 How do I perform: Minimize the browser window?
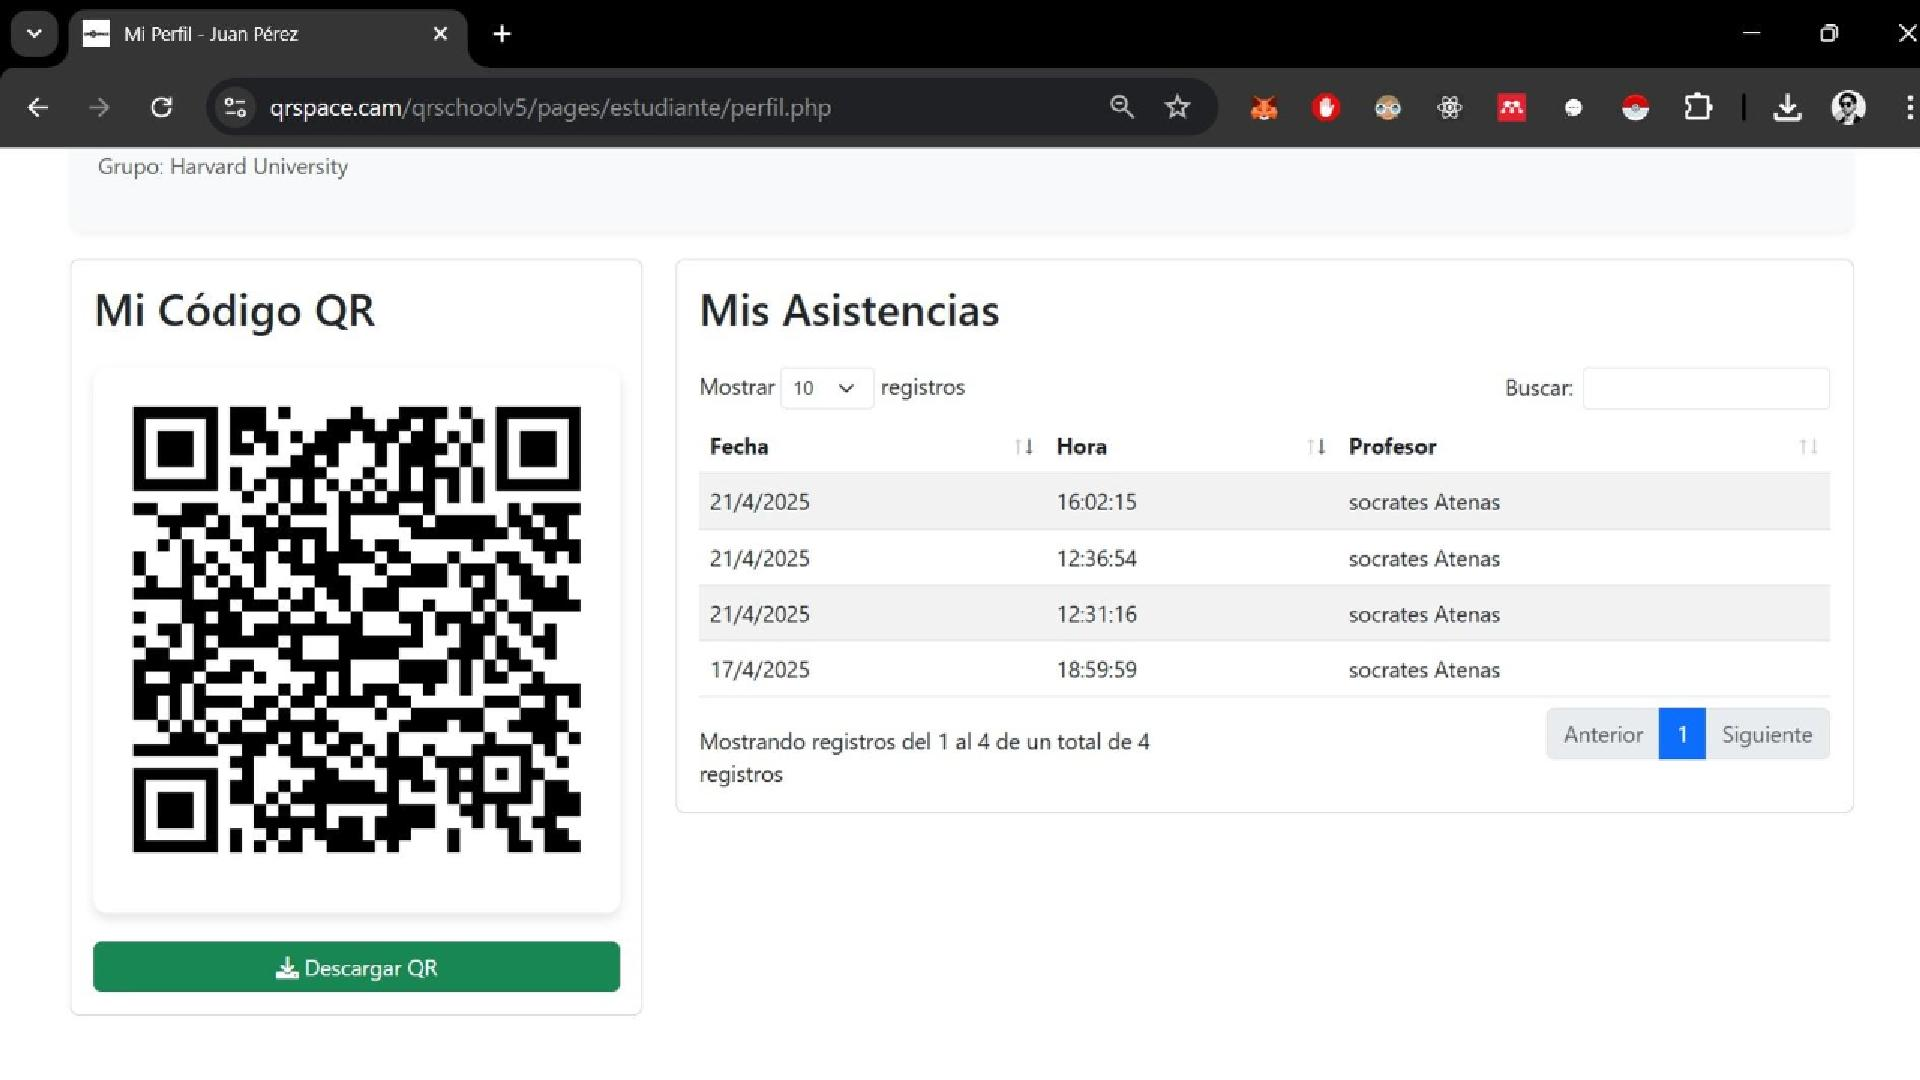point(1751,33)
